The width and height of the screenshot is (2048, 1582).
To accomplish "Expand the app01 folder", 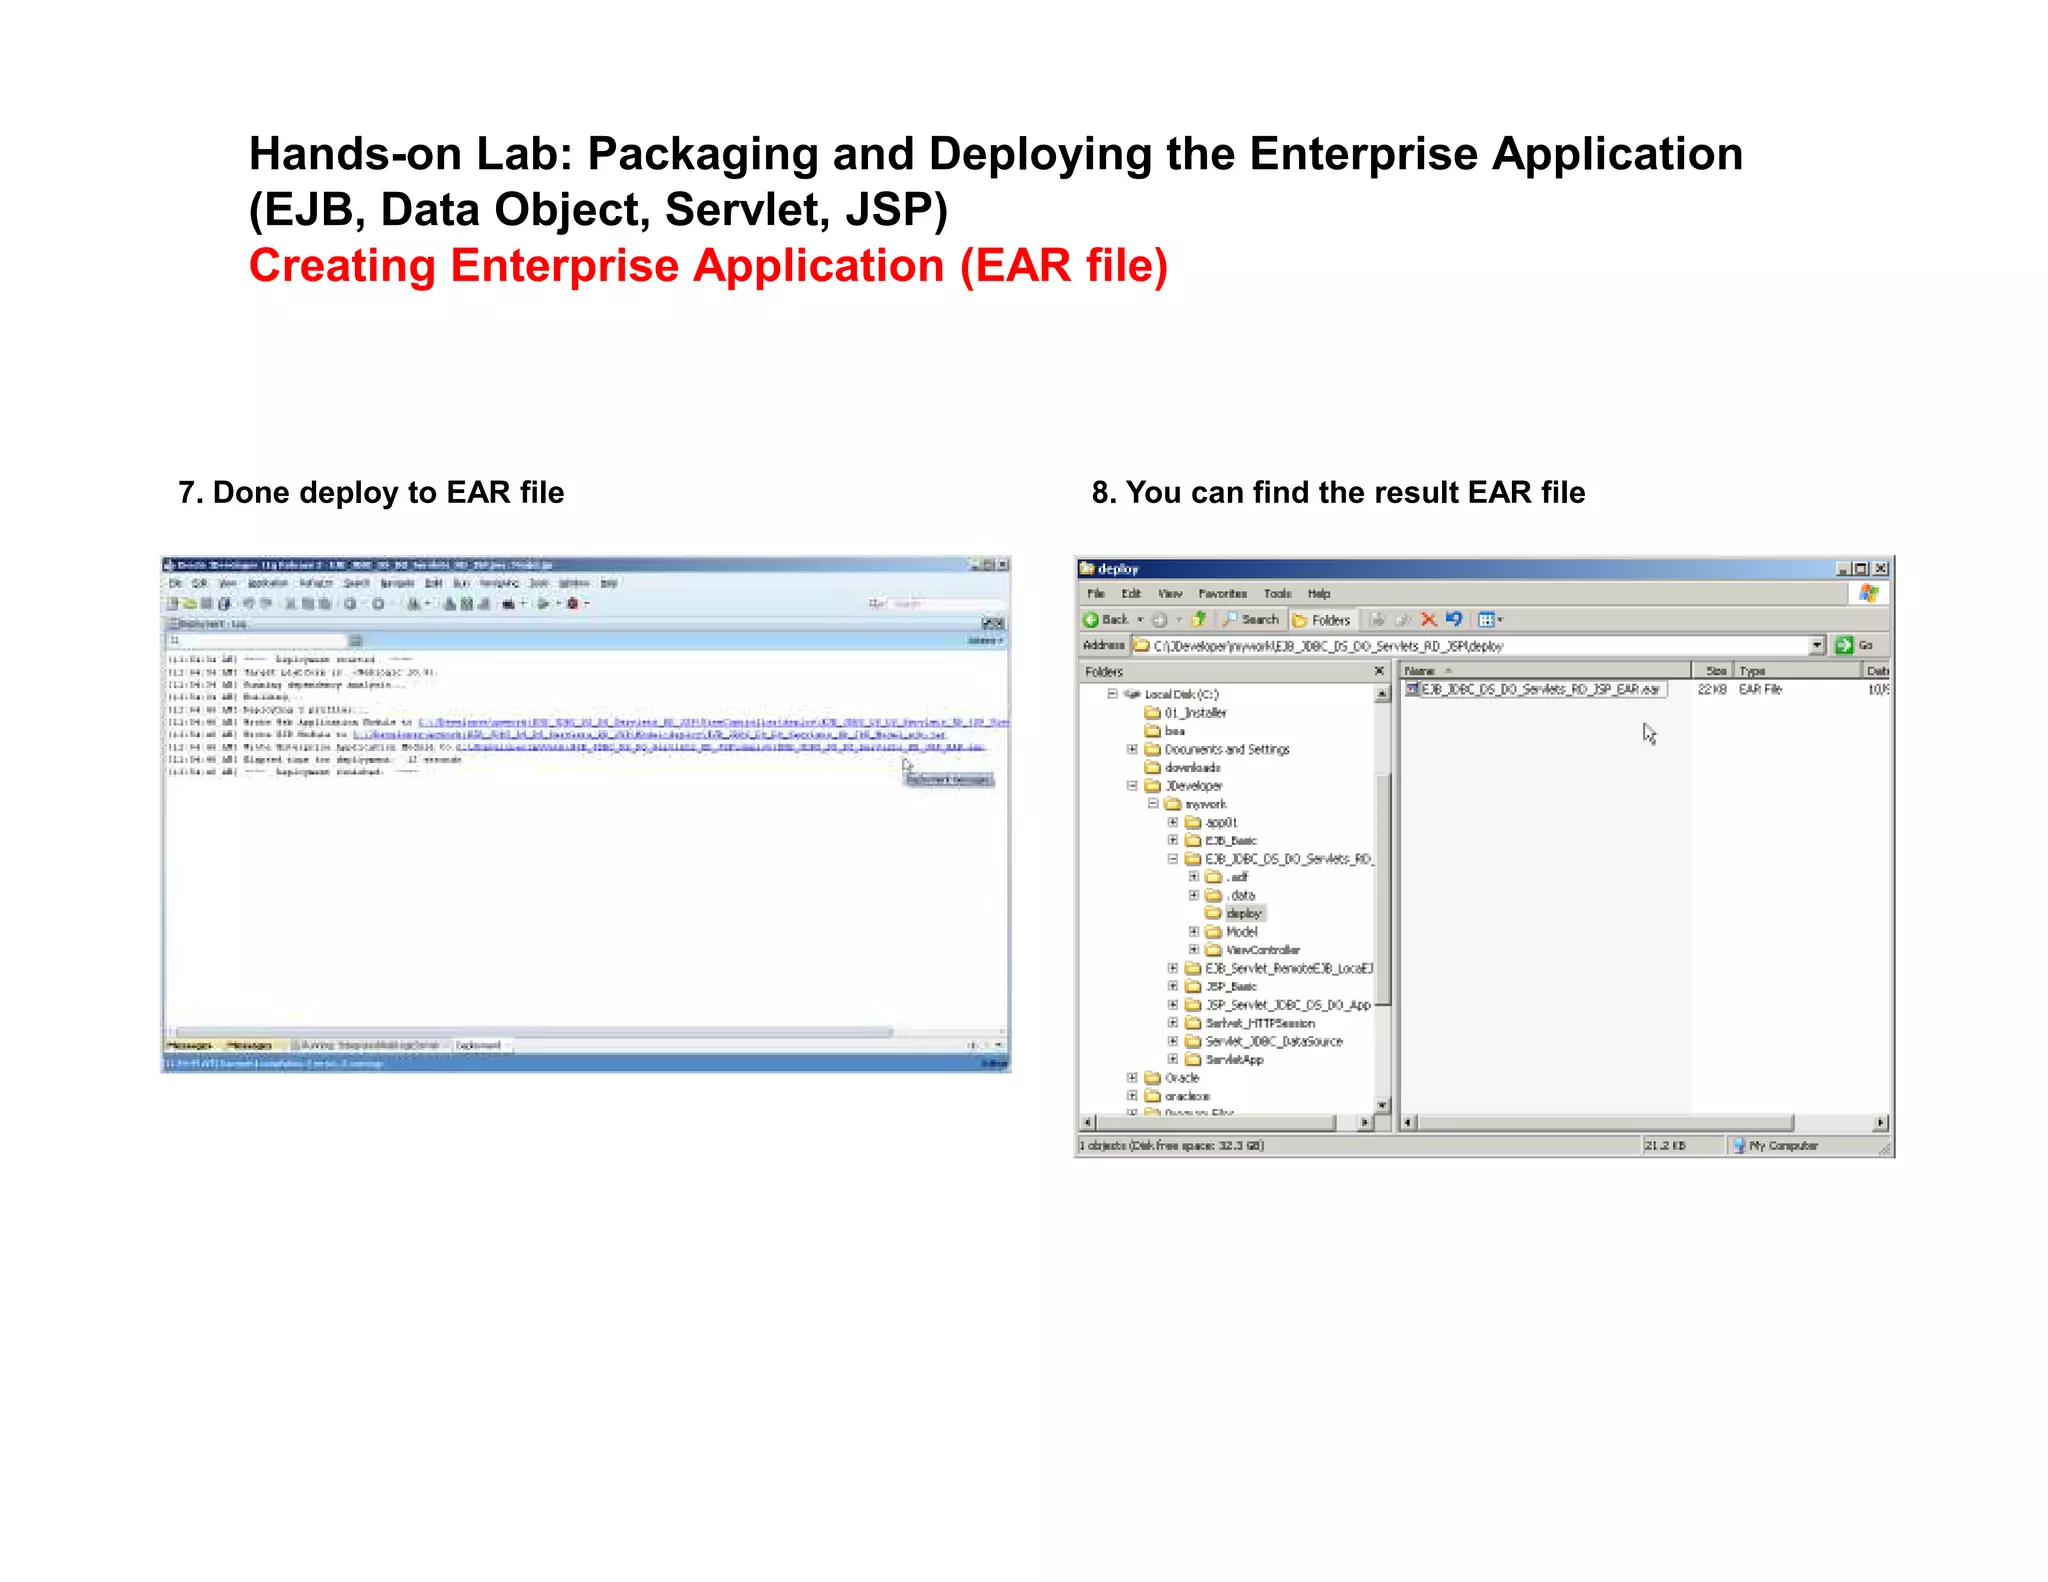I will point(1173,822).
